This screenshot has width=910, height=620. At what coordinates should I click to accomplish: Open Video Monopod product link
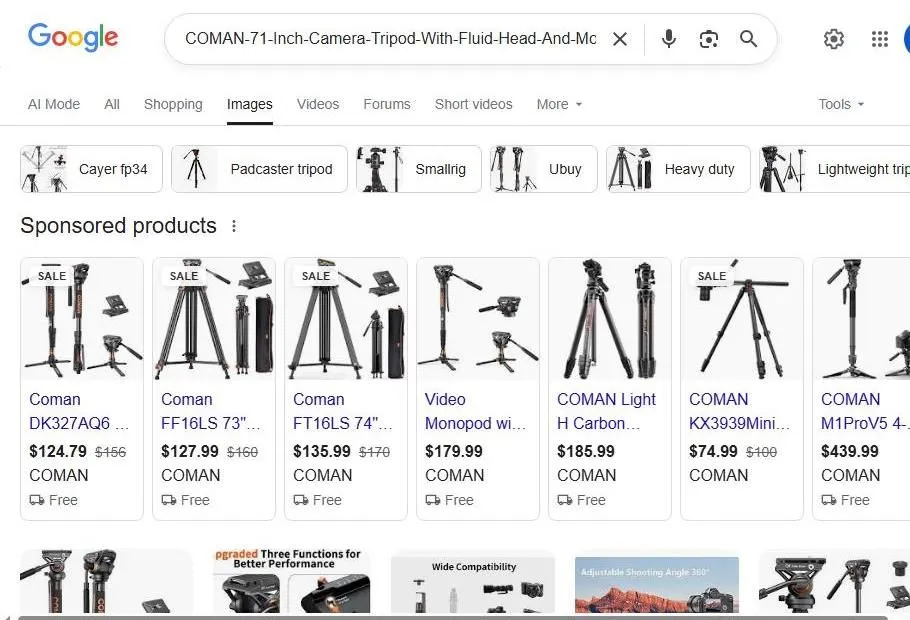pyautogui.click(x=475, y=411)
